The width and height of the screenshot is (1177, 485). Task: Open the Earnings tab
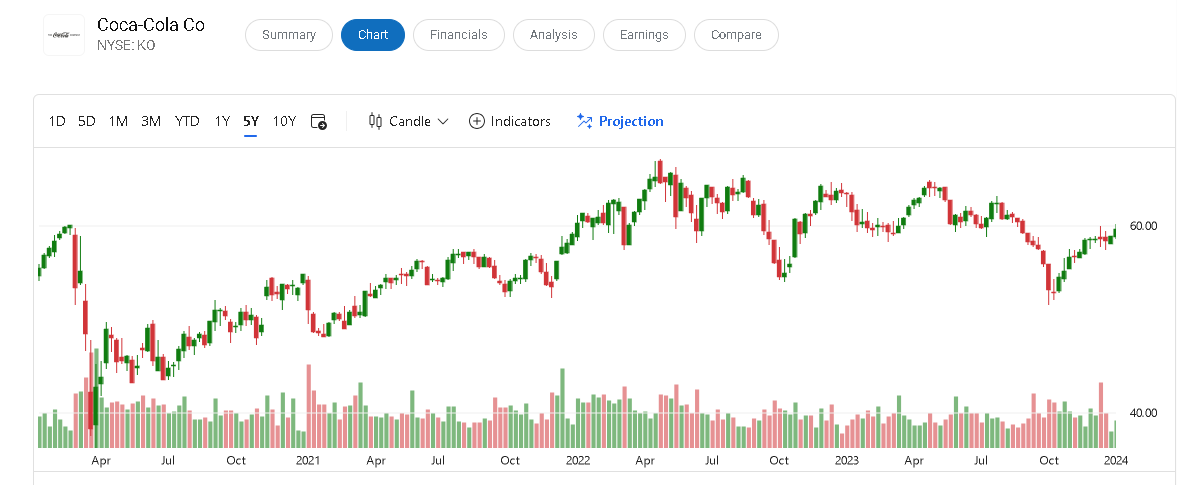point(644,35)
